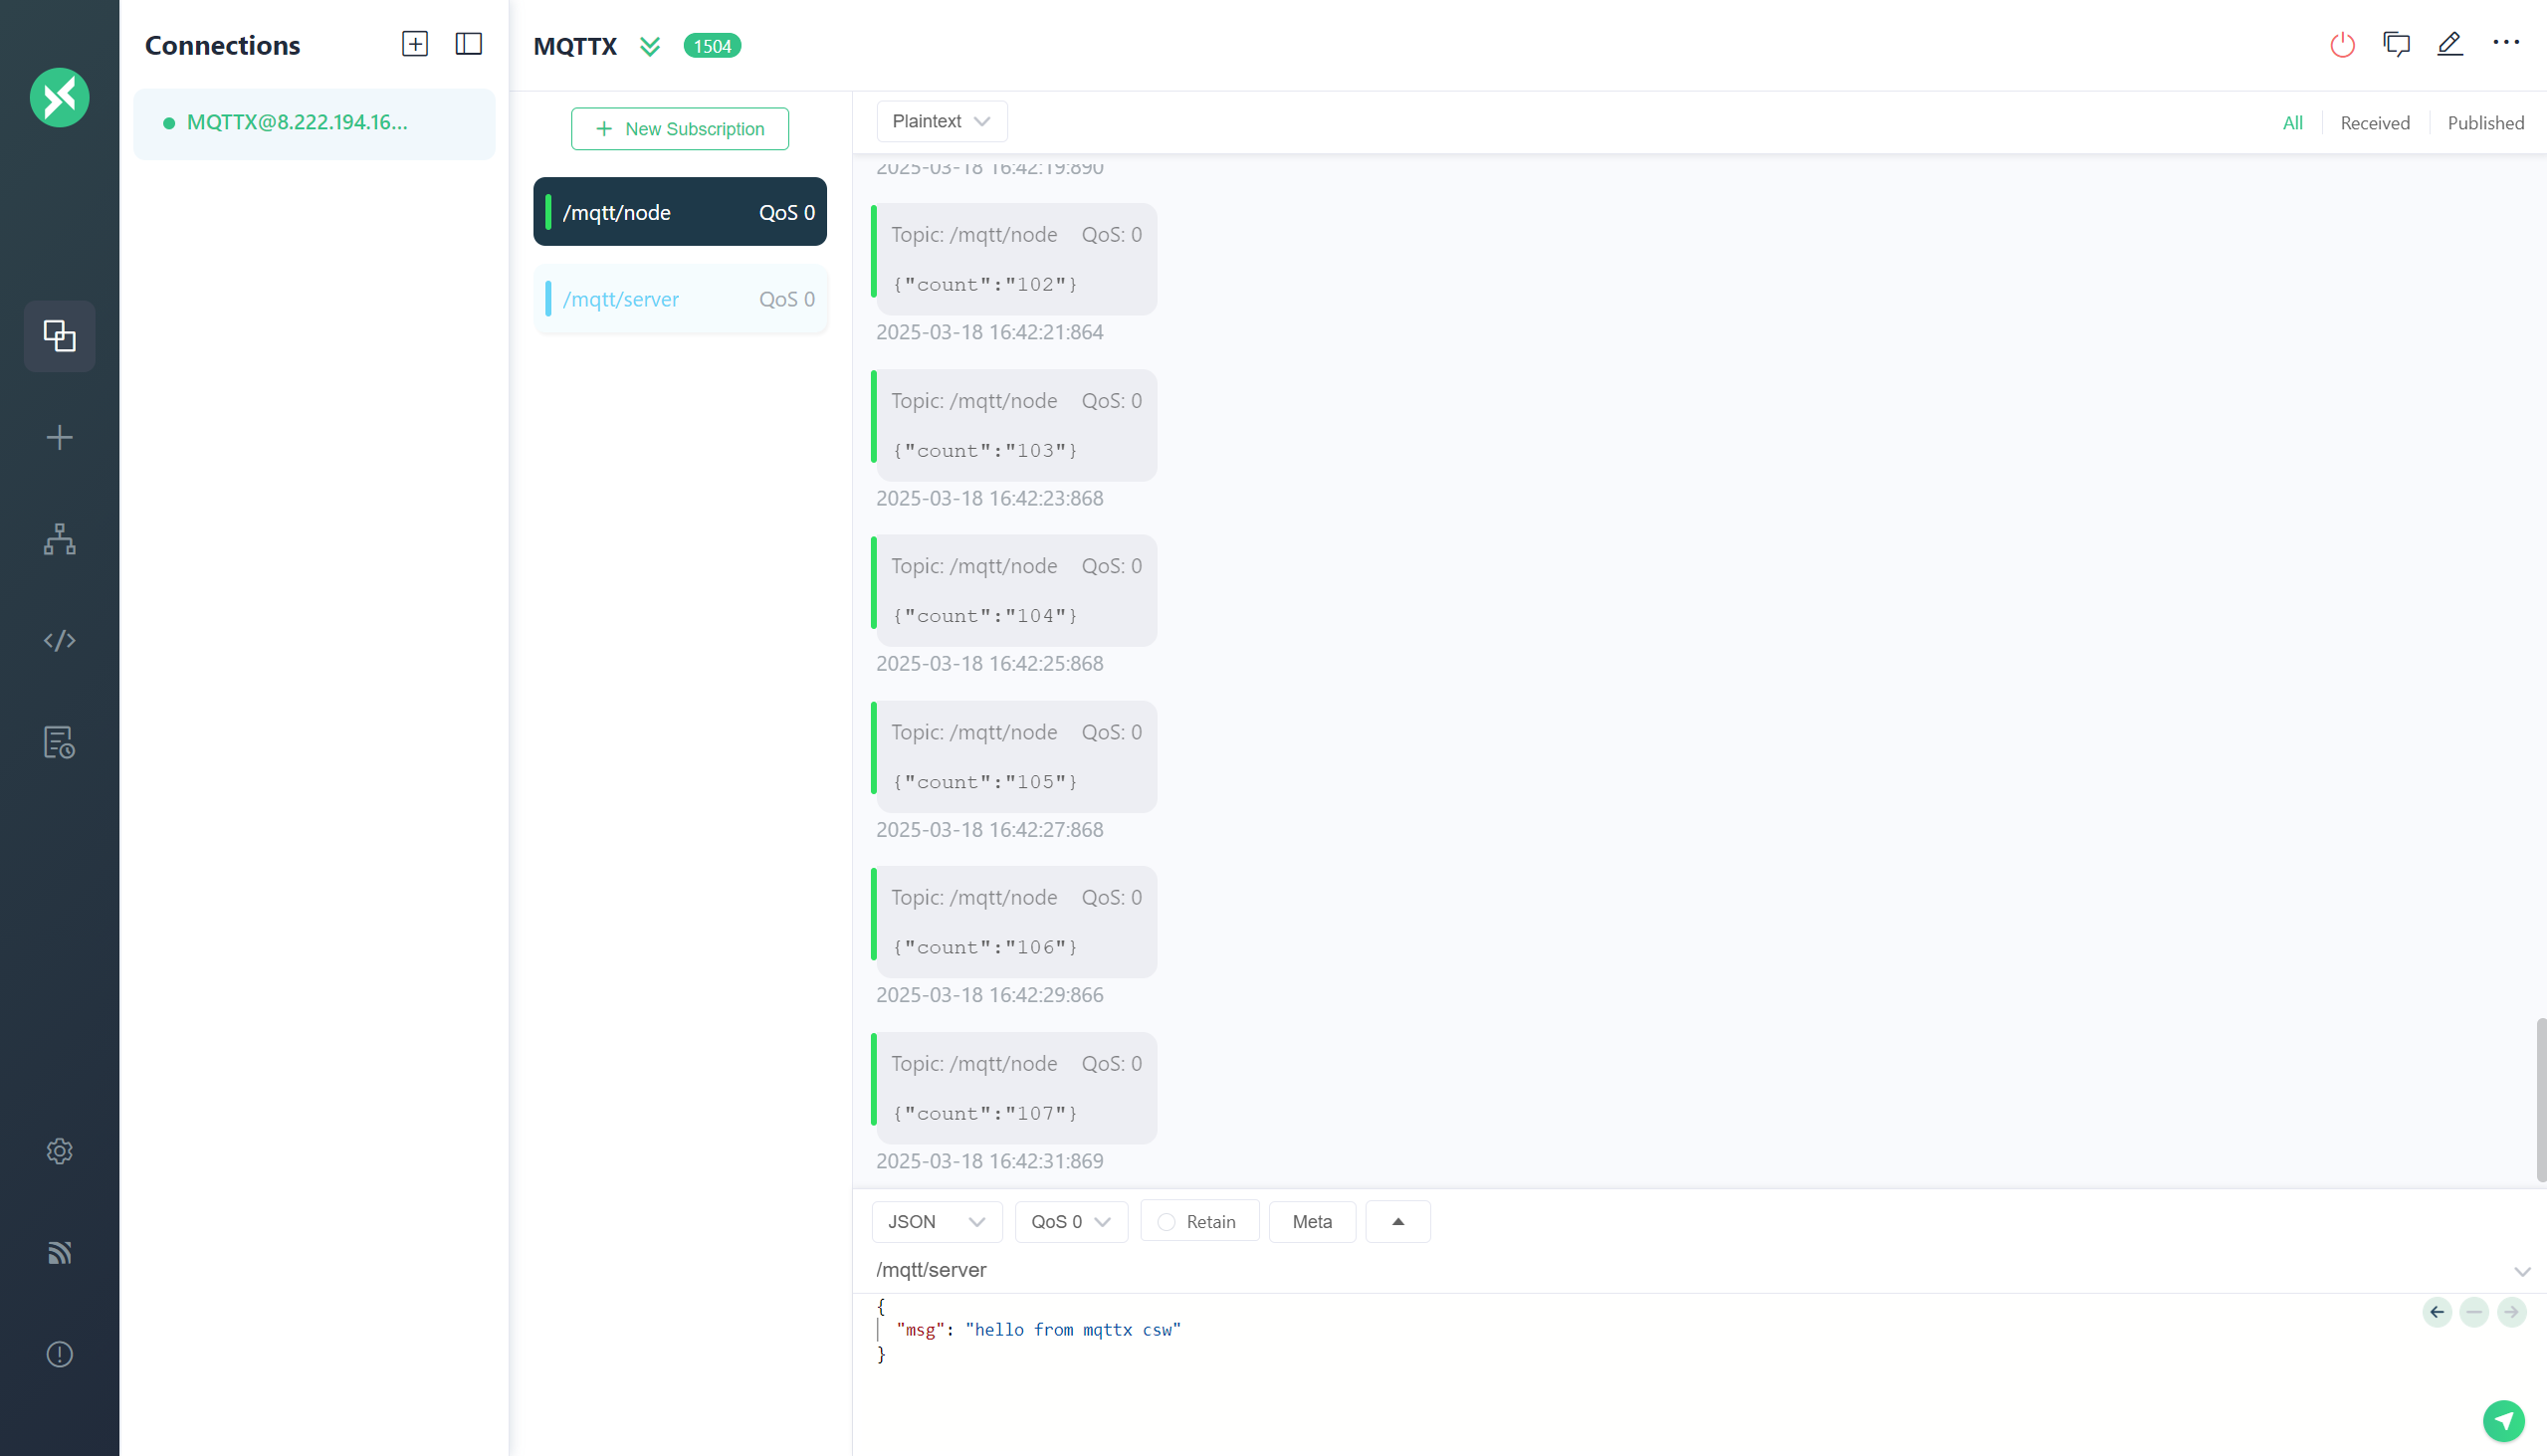Open the Log page in sidebar

tap(60, 743)
